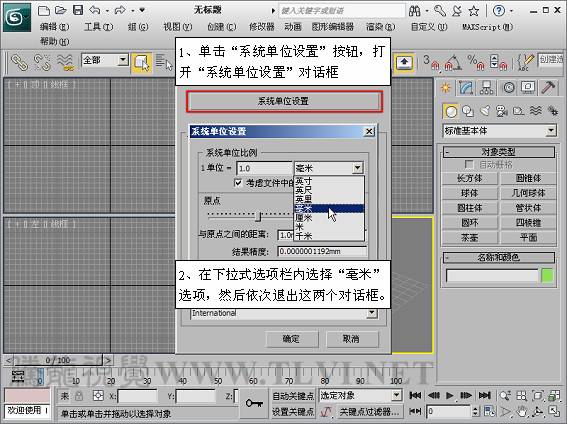This screenshot has width=567, height=424.
Task: Toggle 考虑文件中的 checkbox in dialog
Action: tap(238, 183)
